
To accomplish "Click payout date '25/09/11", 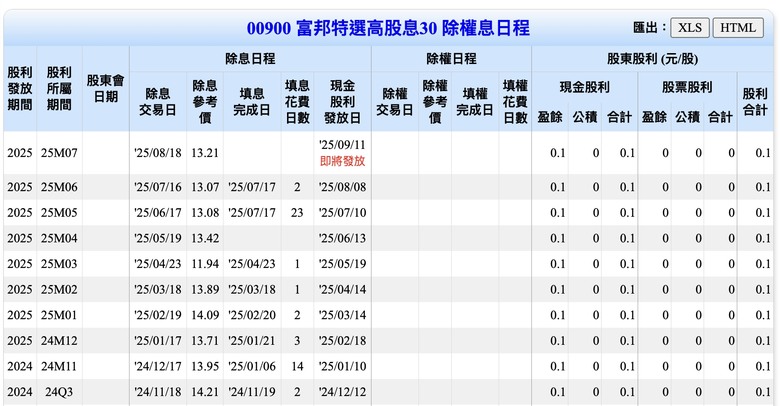I will click(x=342, y=145).
